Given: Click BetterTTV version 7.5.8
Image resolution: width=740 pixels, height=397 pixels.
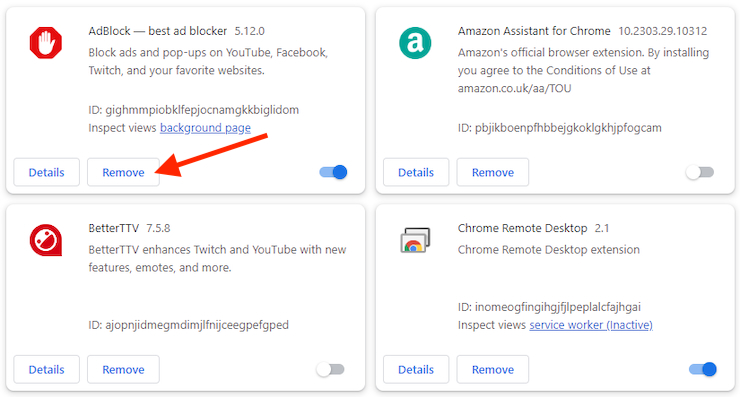Looking at the screenshot, I should (158, 228).
